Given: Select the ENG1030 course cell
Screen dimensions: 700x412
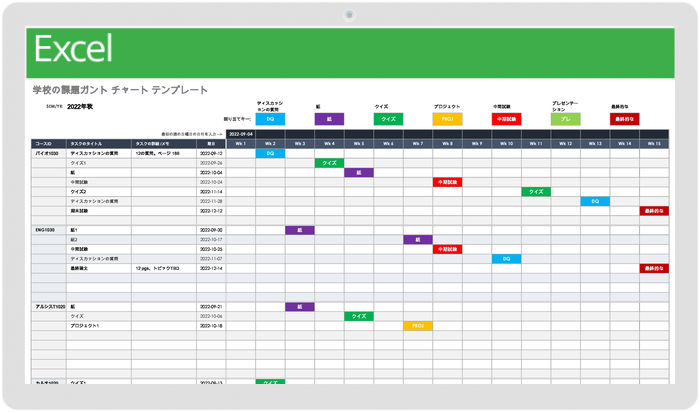Looking at the screenshot, I should pyautogui.click(x=49, y=230).
